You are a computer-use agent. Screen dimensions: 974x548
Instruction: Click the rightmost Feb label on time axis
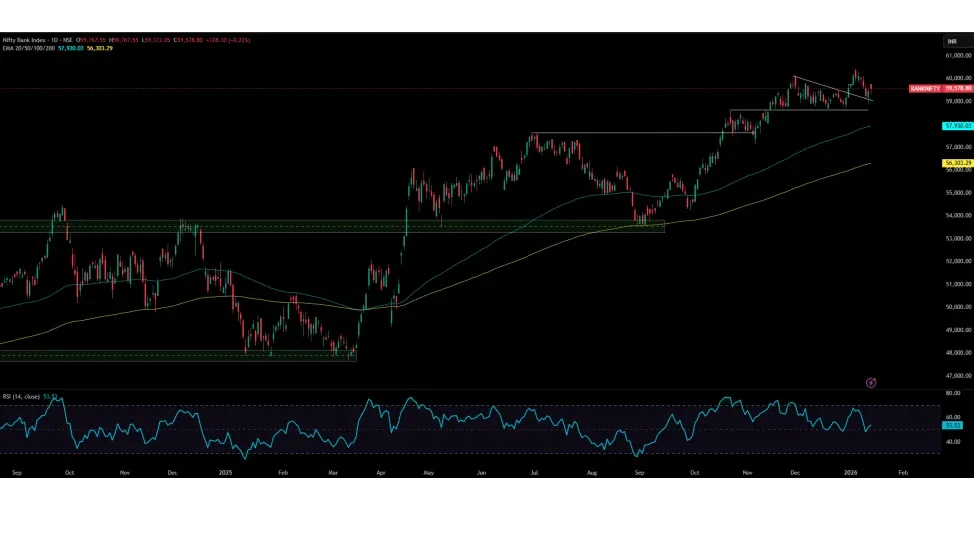(x=903, y=473)
